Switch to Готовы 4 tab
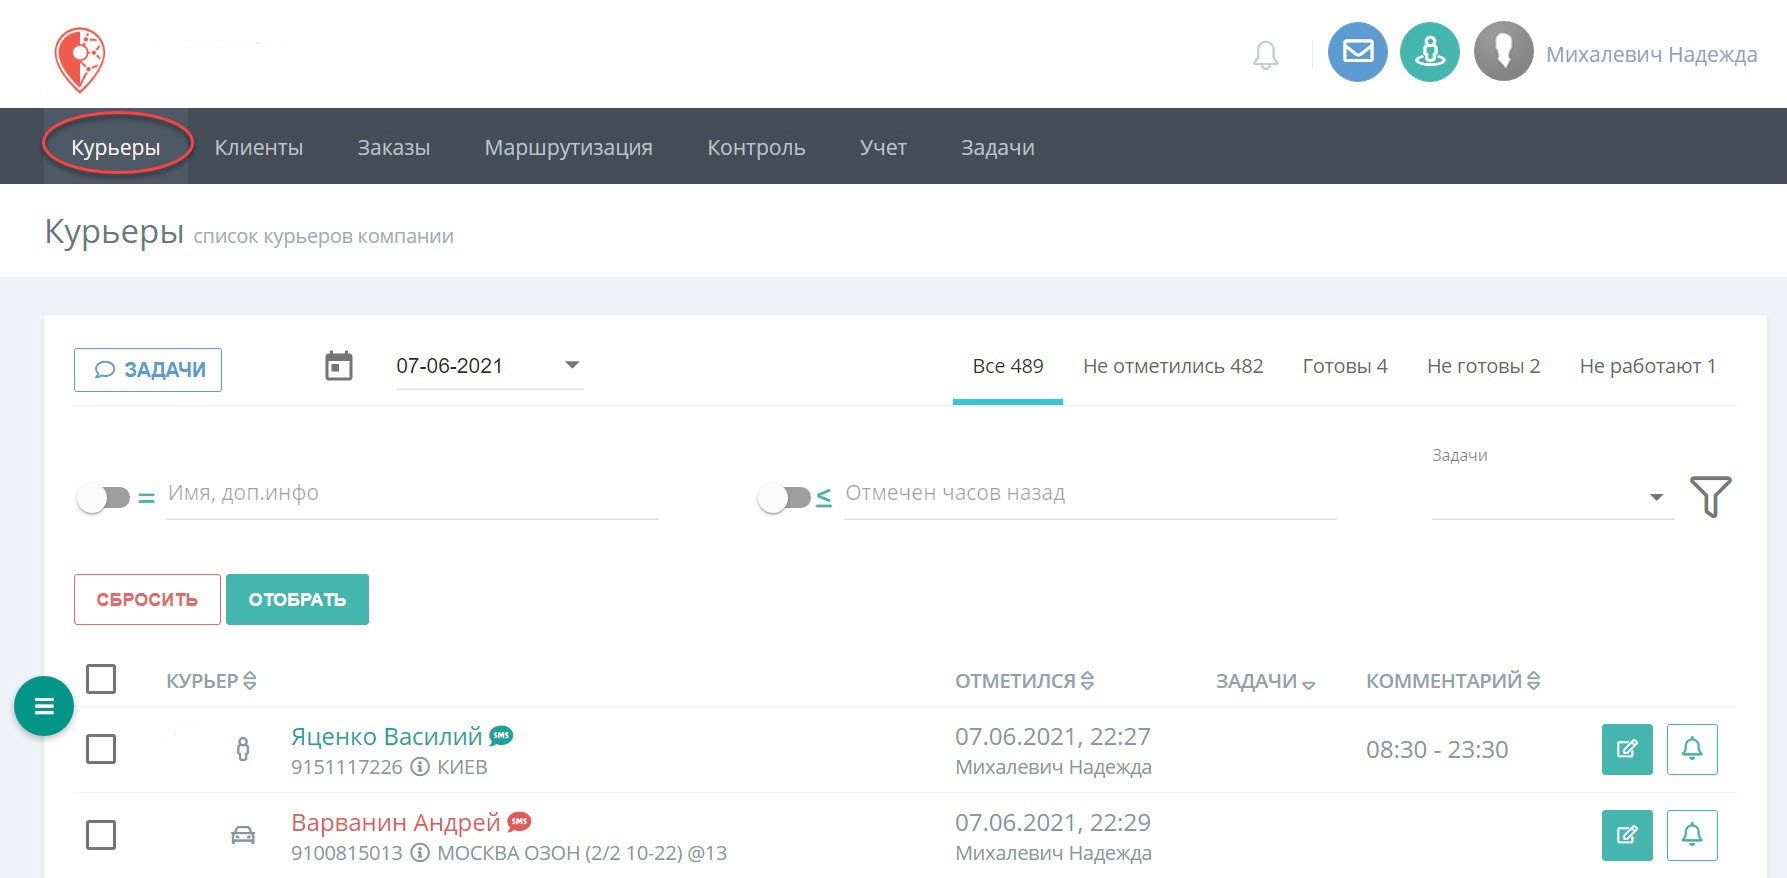1787x878 pixels. 1345,366
